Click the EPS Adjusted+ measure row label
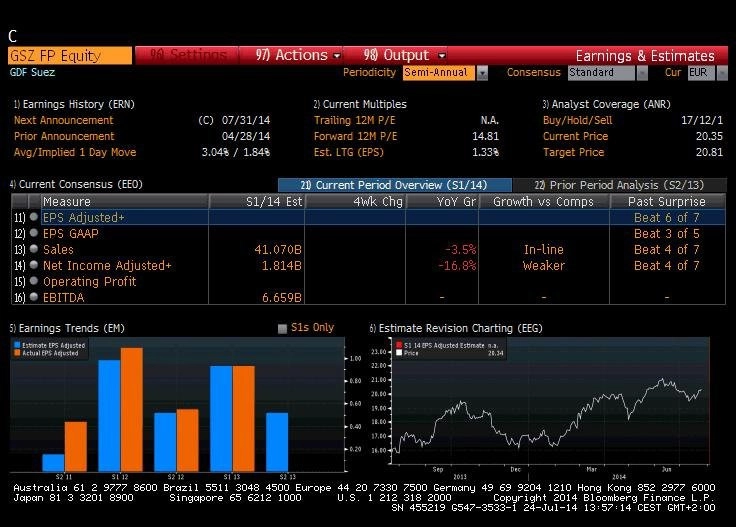This screenshot has width=736, height=527. pos(84,218)
